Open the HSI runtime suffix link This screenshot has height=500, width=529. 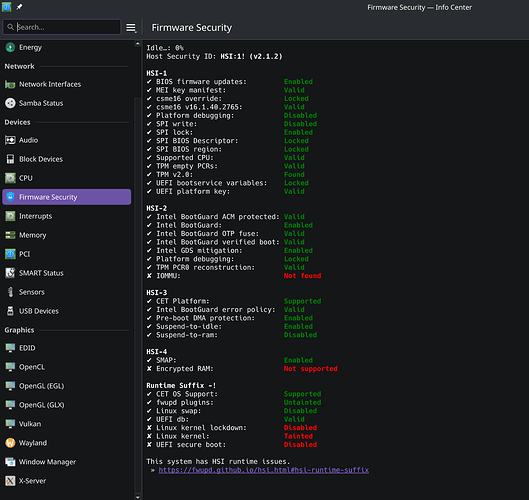tap(263, 470)
